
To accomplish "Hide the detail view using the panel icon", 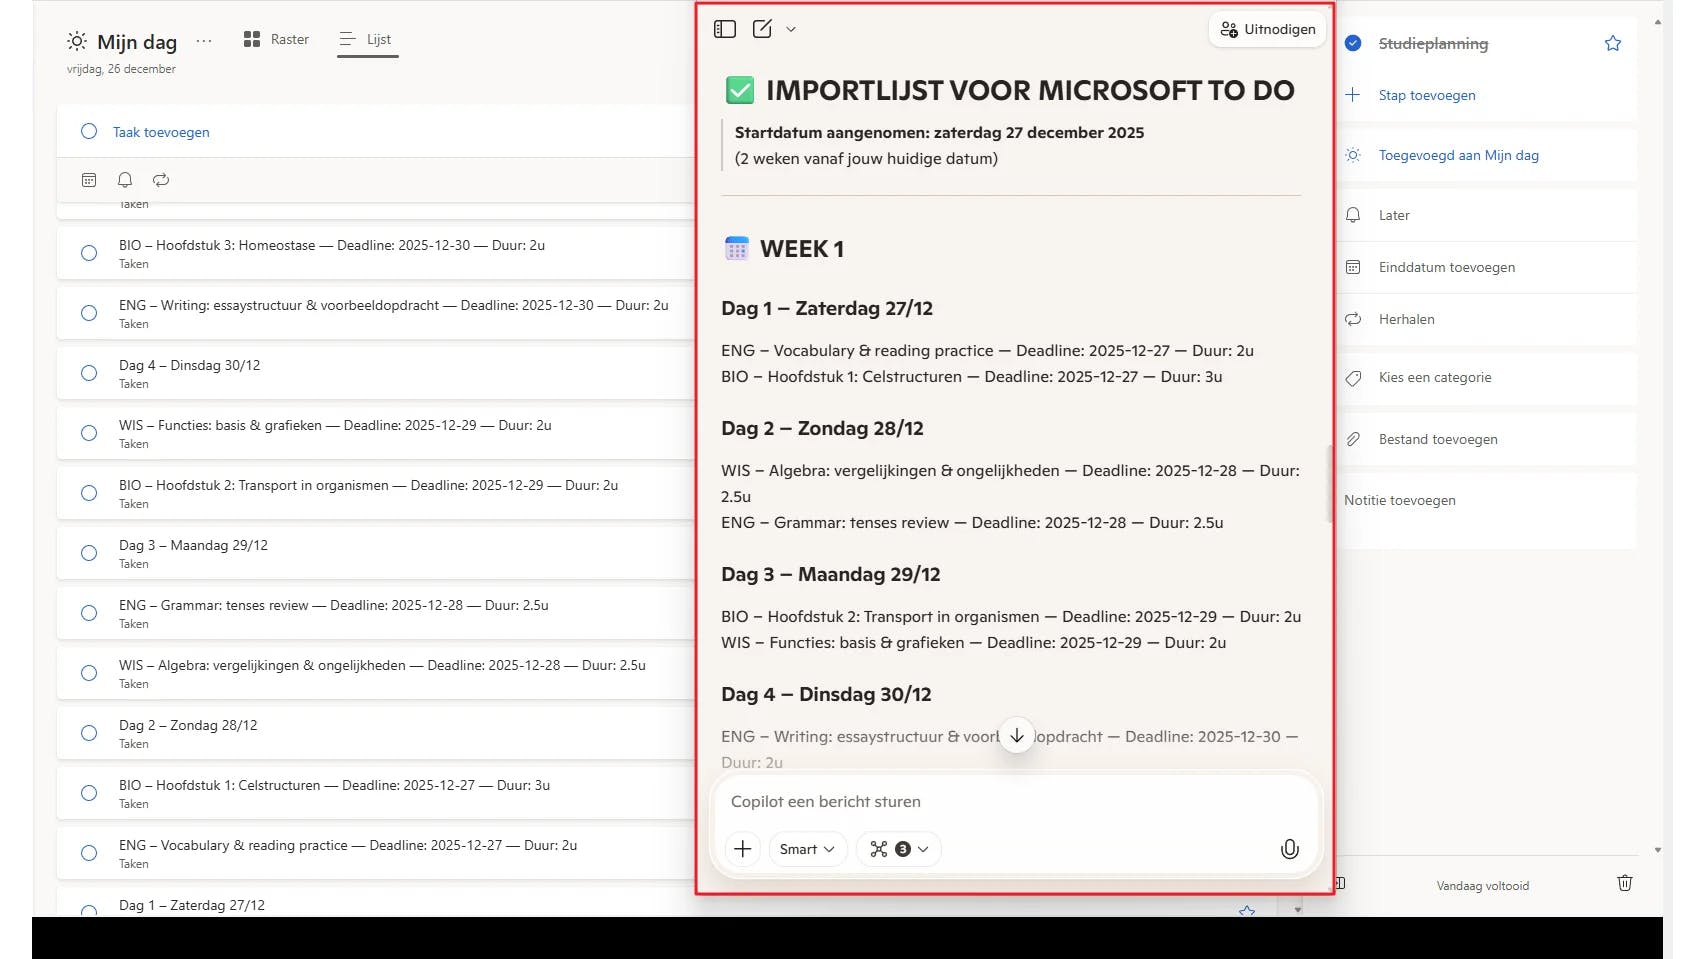I will [x=1341, y=883].
